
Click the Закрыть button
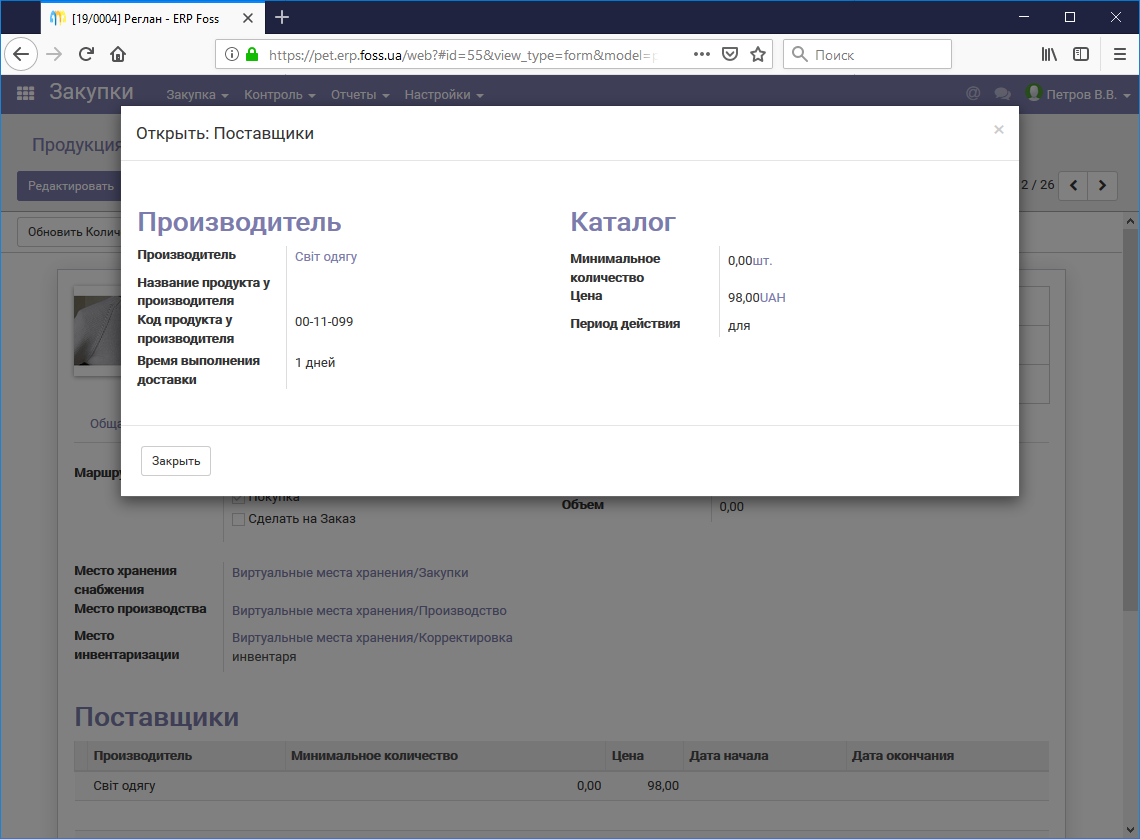point(176,461)
